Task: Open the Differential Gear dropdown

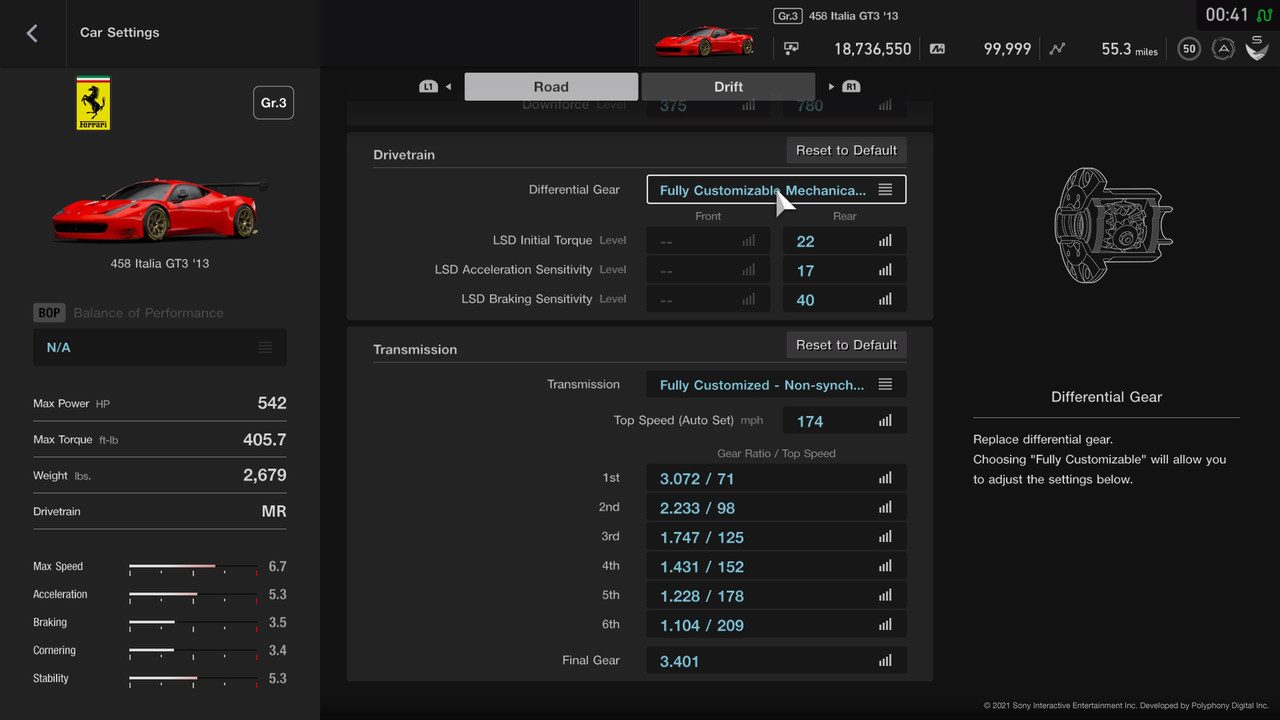Action: pyautogui.click(x=776, y=190)
